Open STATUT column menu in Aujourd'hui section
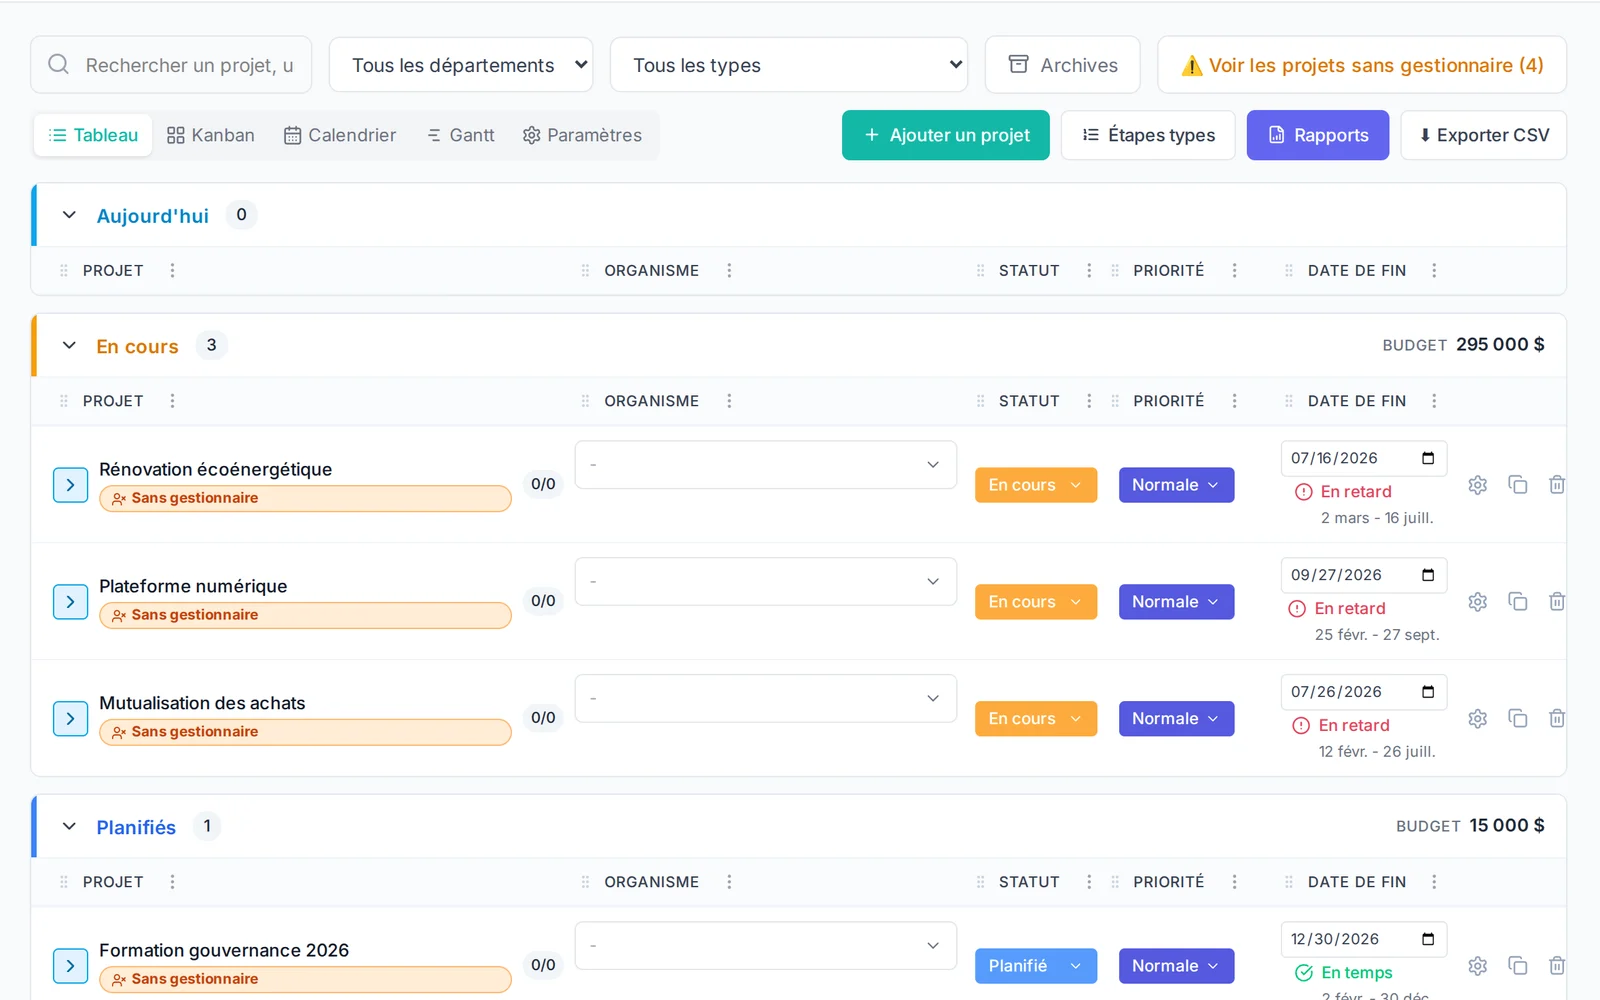The image size is (1600, 1000). pos(1089,271)
